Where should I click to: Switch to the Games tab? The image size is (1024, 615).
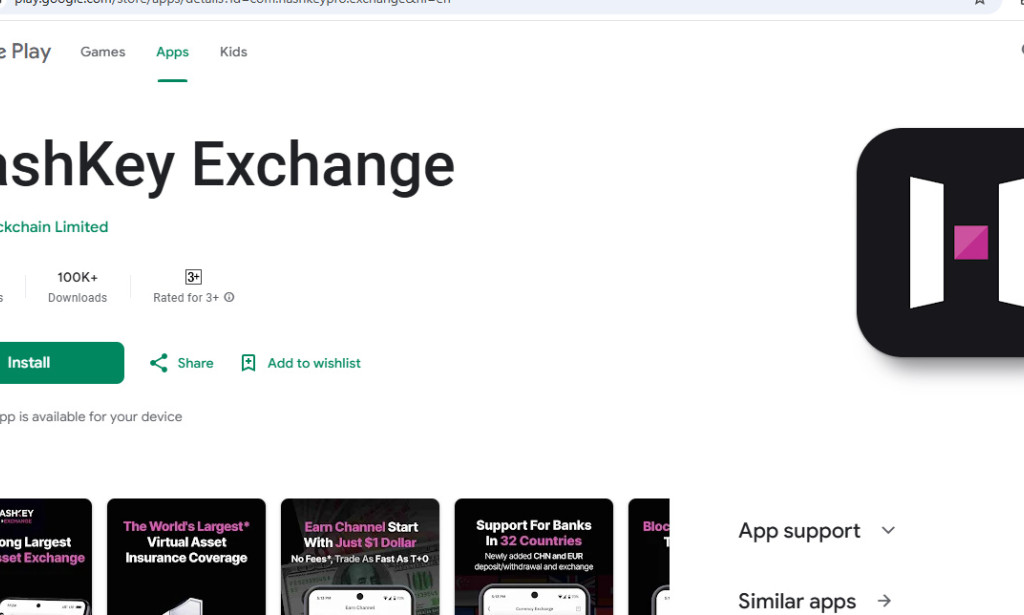(x=102, y=51)
